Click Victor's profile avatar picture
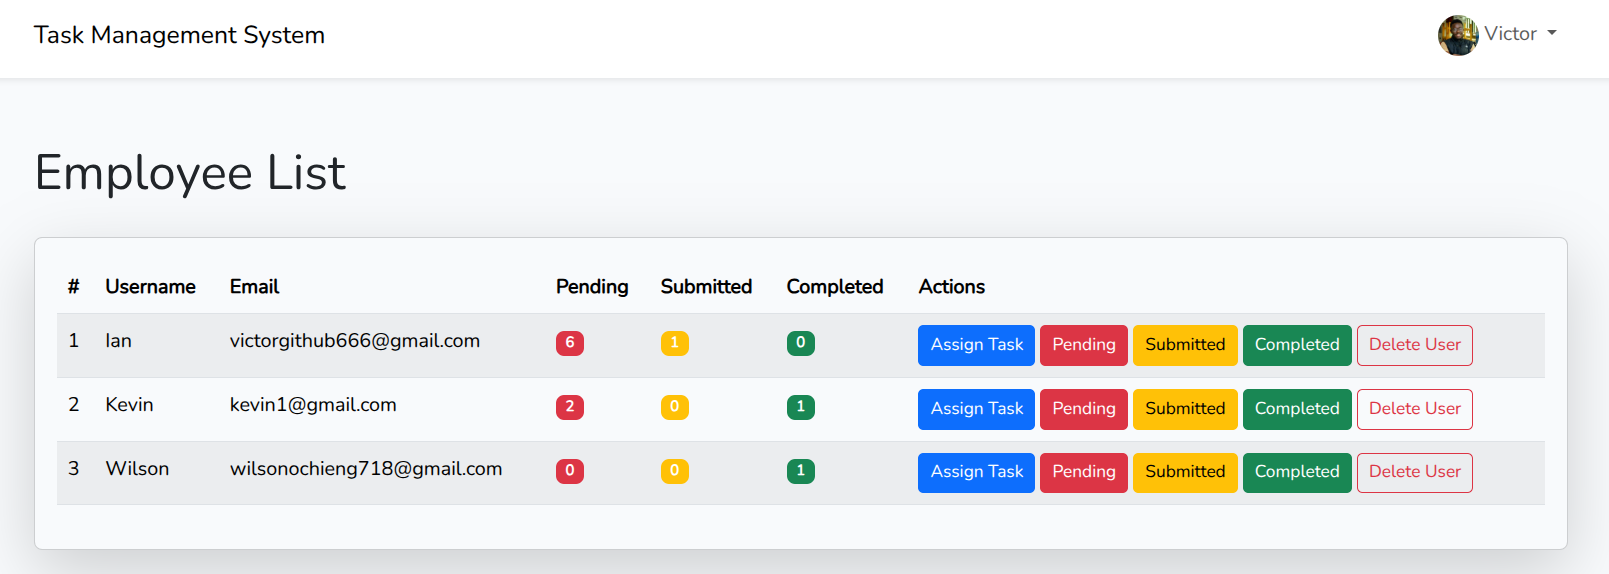 (1458, 35)
